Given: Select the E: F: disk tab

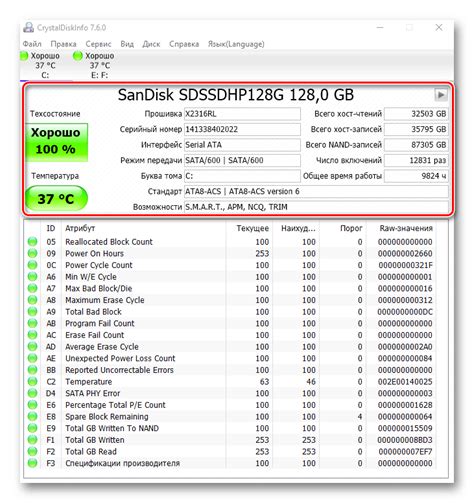Looking at the screenshot, I should click(x=99, y=65).
